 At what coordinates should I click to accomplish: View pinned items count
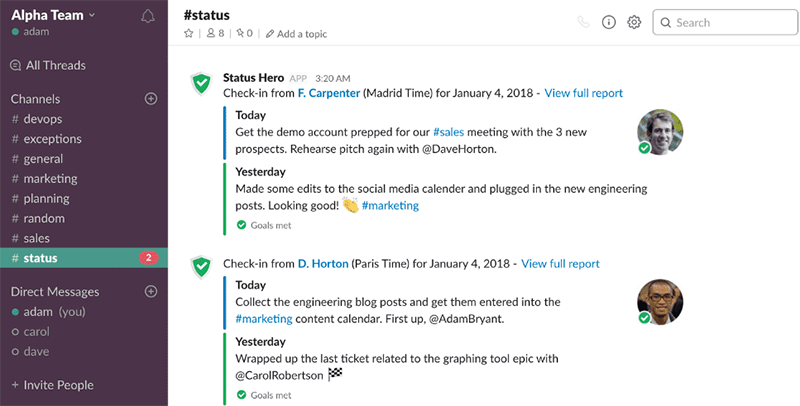tap(244, 34)
